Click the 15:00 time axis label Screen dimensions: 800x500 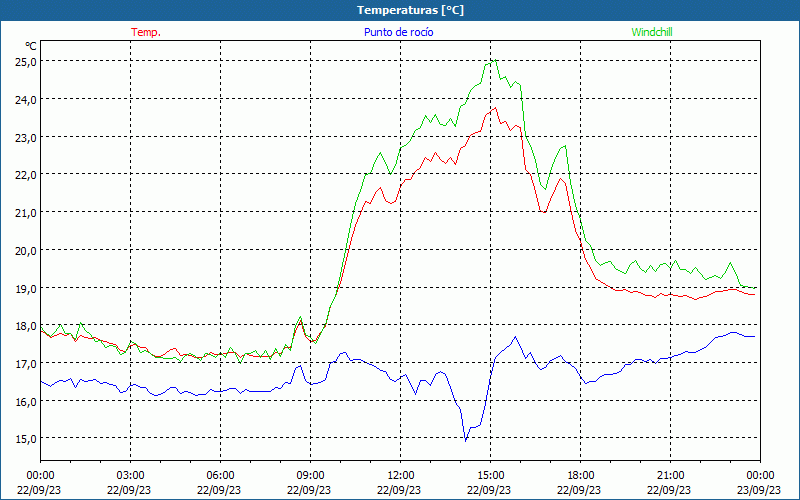tap(490, 475)
